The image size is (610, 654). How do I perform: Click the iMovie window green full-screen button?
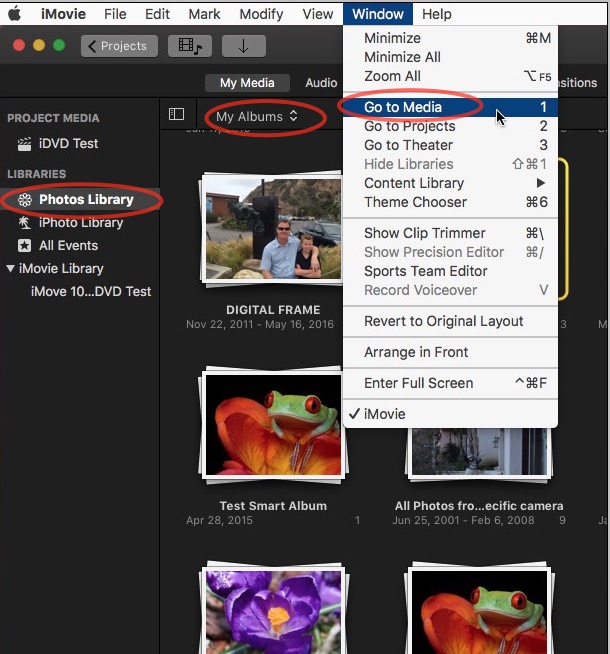(x=59, y=45)
